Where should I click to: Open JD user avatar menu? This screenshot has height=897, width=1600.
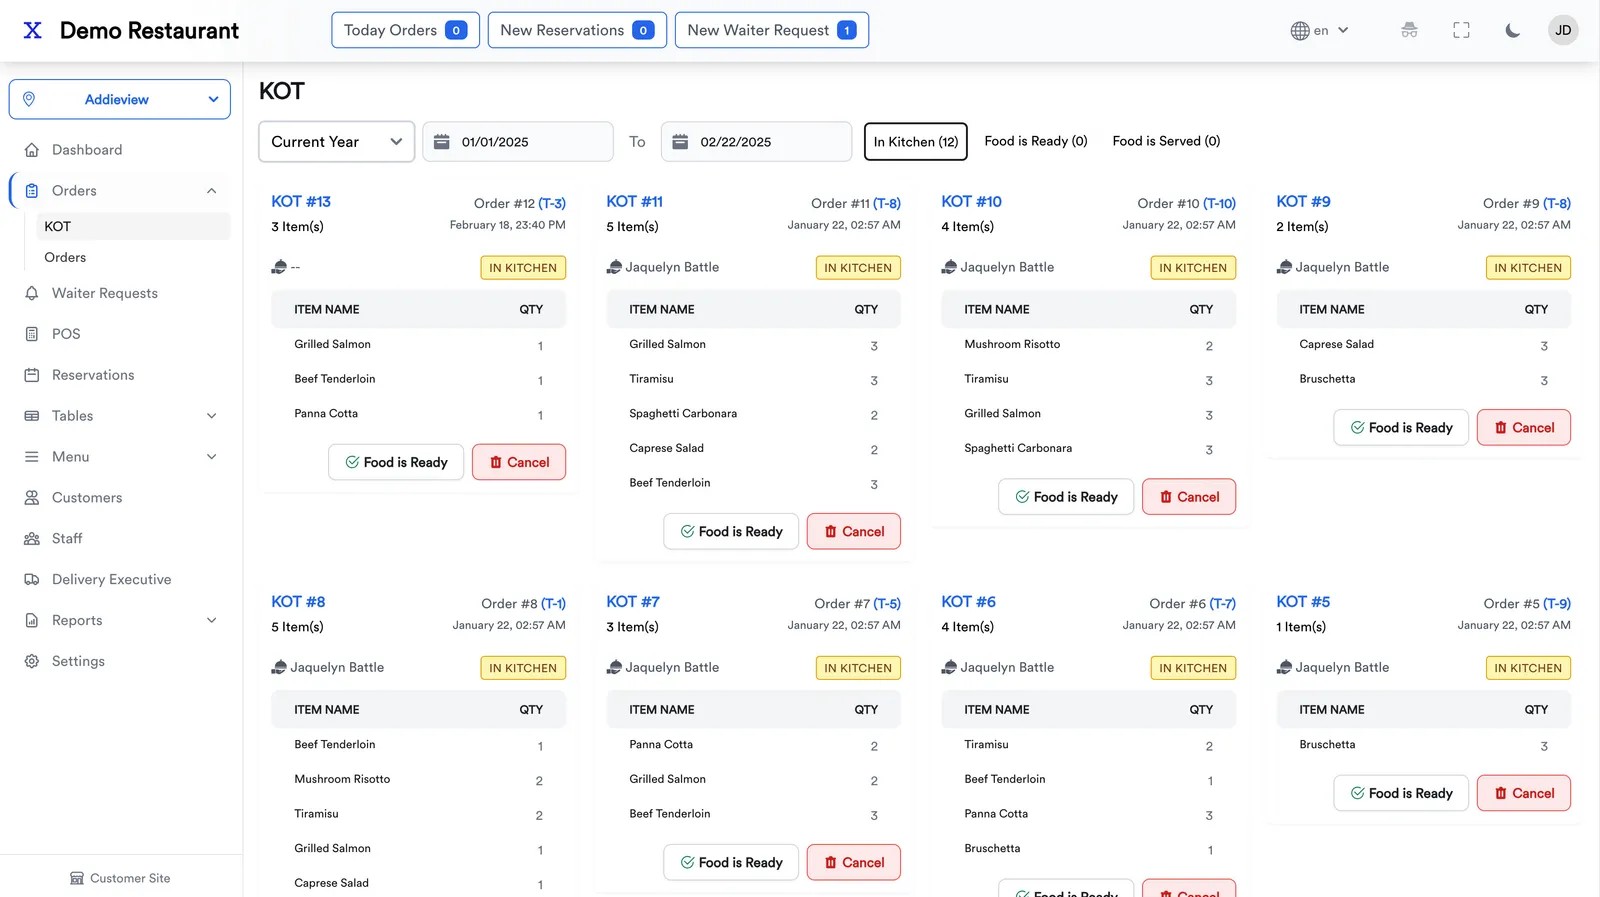pyautogui.click(x=1563, y=30)
